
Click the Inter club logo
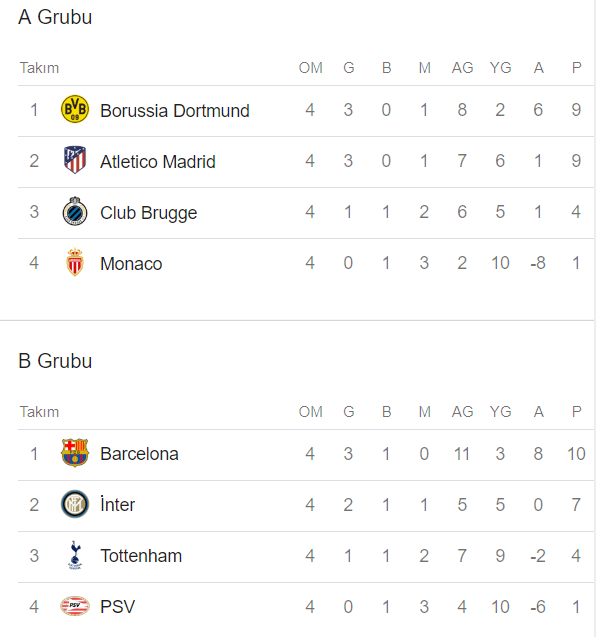point(75,504)
